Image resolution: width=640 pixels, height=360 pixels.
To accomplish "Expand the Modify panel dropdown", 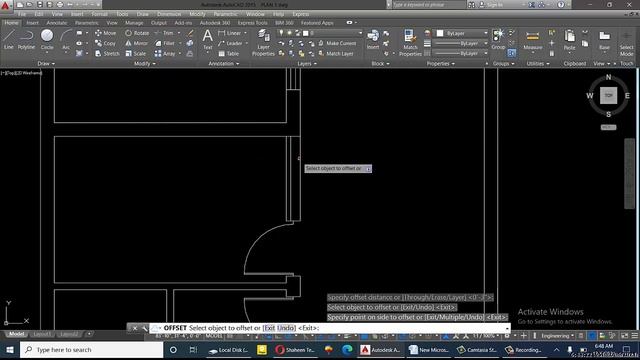I will [144, 64].
